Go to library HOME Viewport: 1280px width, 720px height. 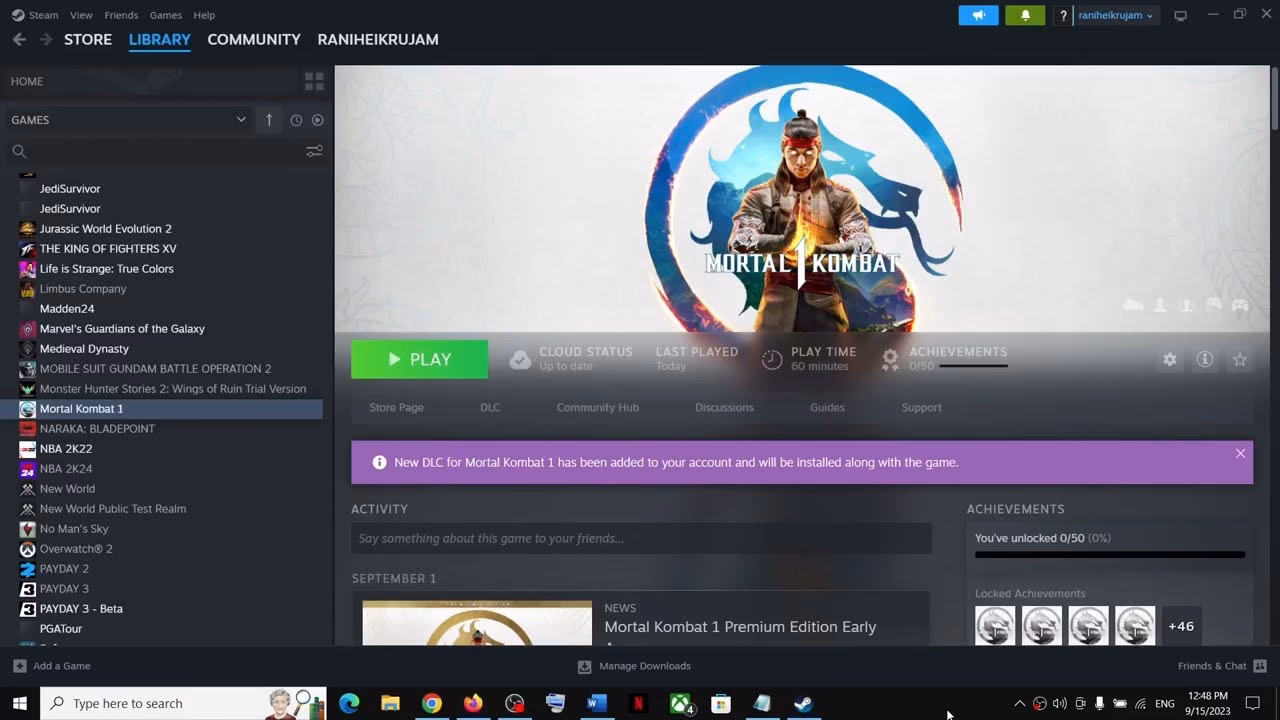pos(27,81)
